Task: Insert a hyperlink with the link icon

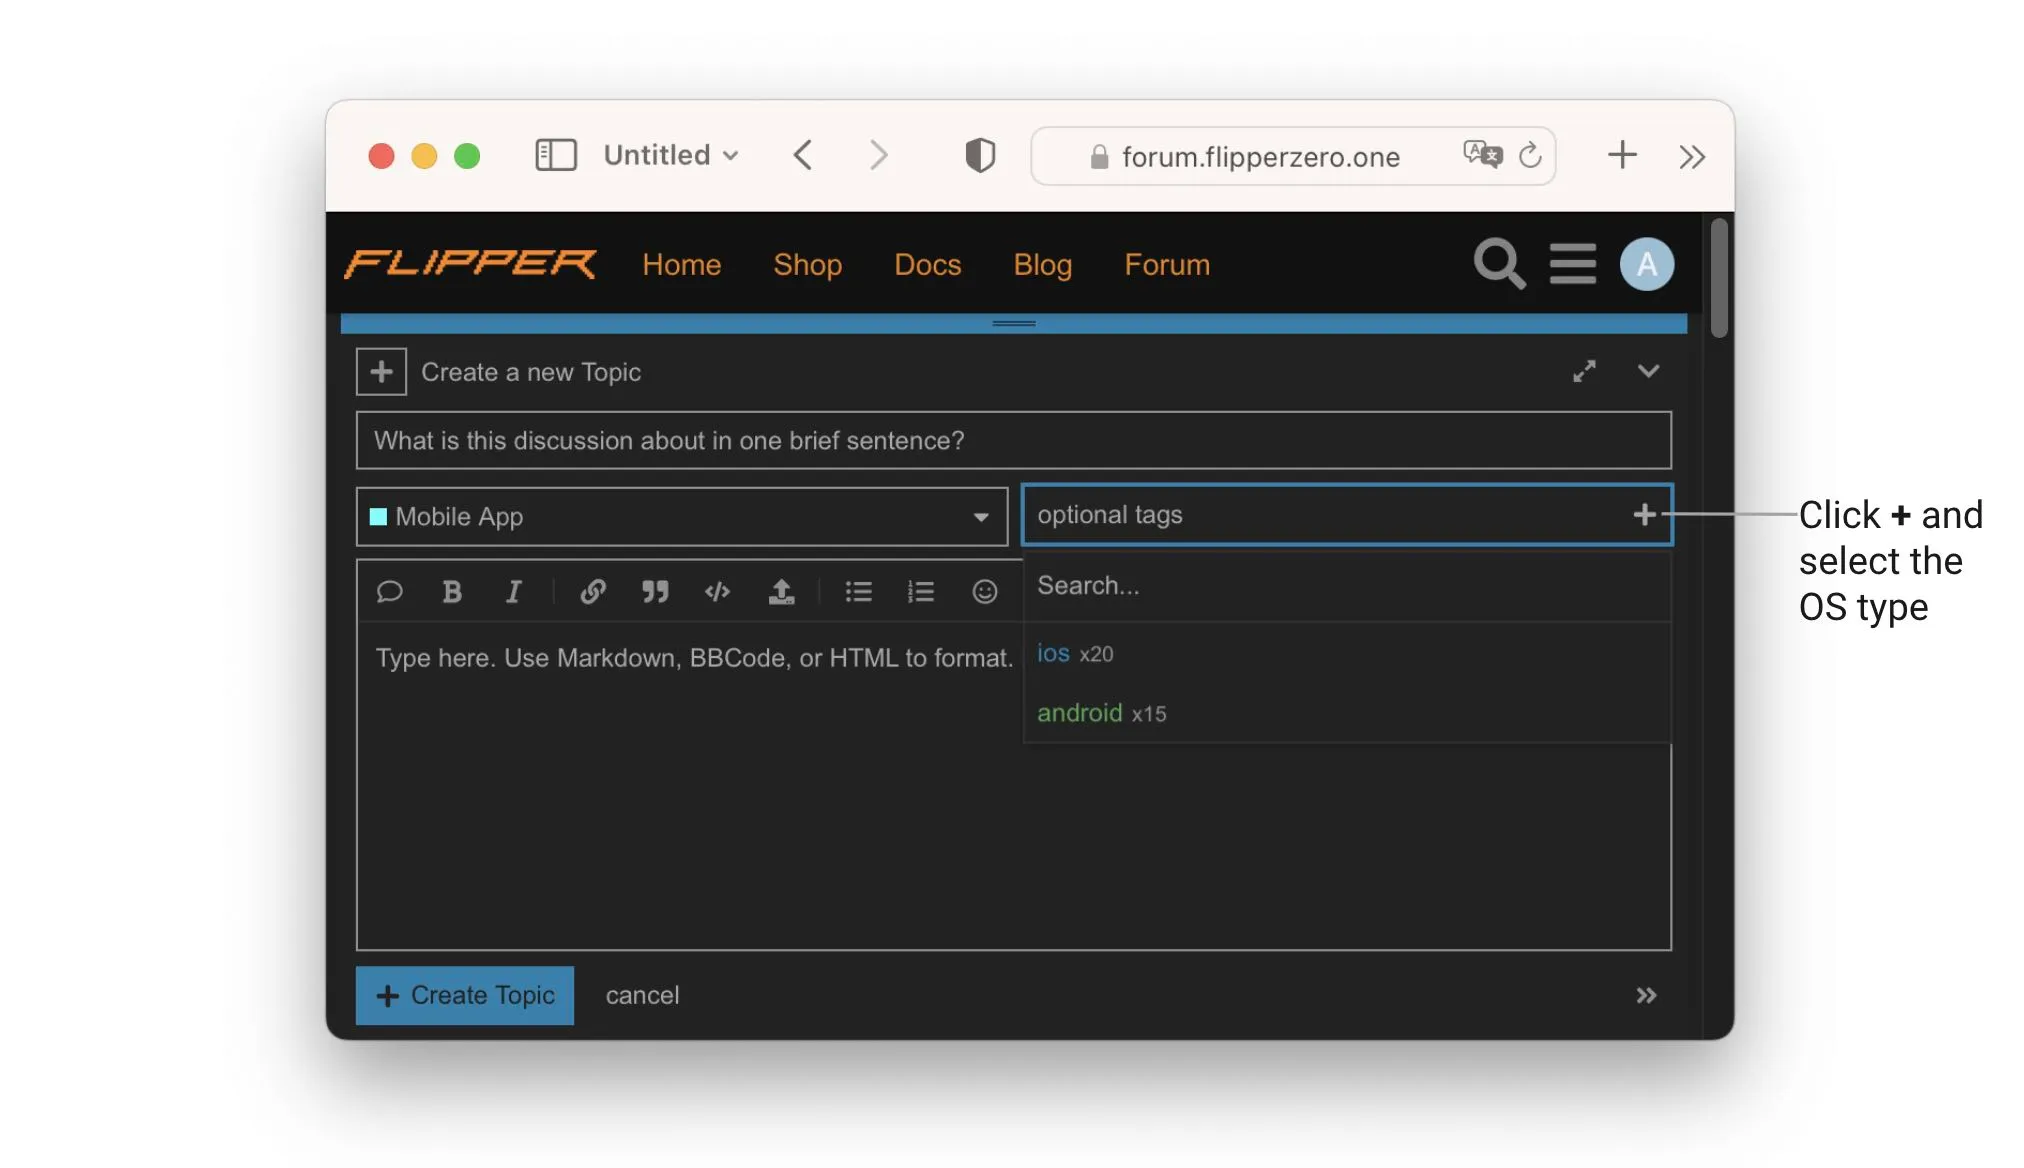Action: coord(593,592)
